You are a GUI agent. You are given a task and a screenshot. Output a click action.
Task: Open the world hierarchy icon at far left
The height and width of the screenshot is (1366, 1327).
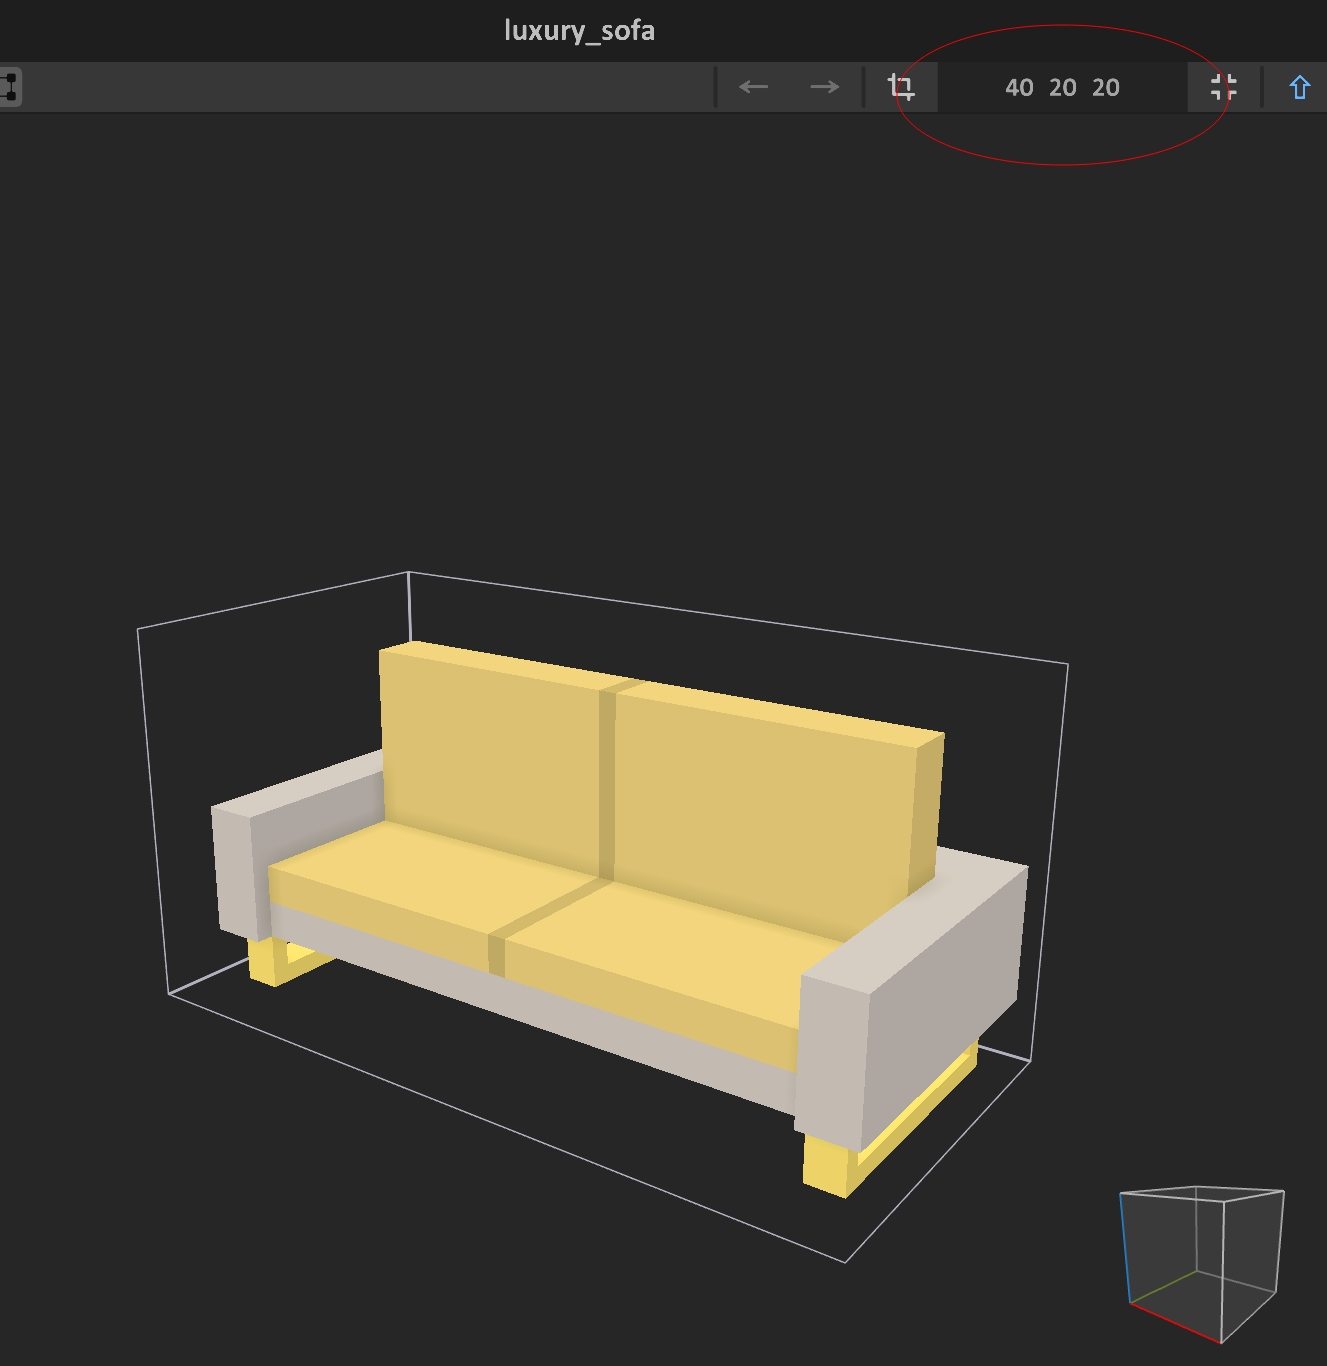[x=9, y=87]
